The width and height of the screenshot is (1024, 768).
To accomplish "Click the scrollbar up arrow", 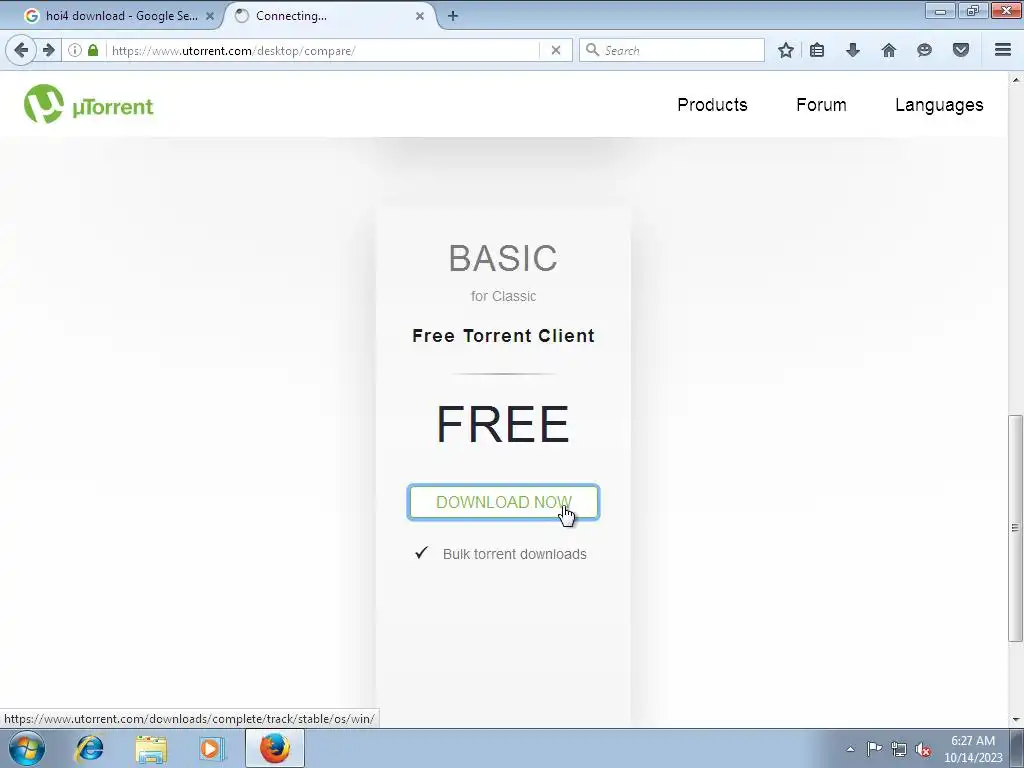I will coord(1016,80).
